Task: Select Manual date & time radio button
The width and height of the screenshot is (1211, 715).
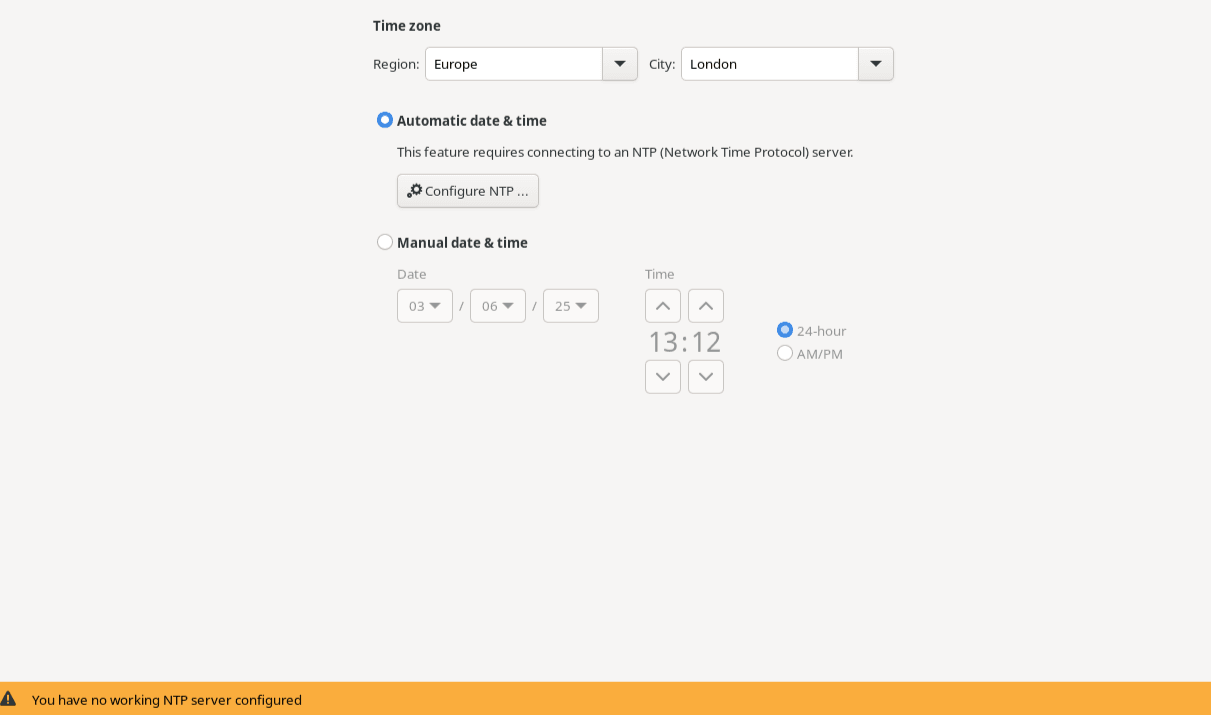Action: (385, 242)
